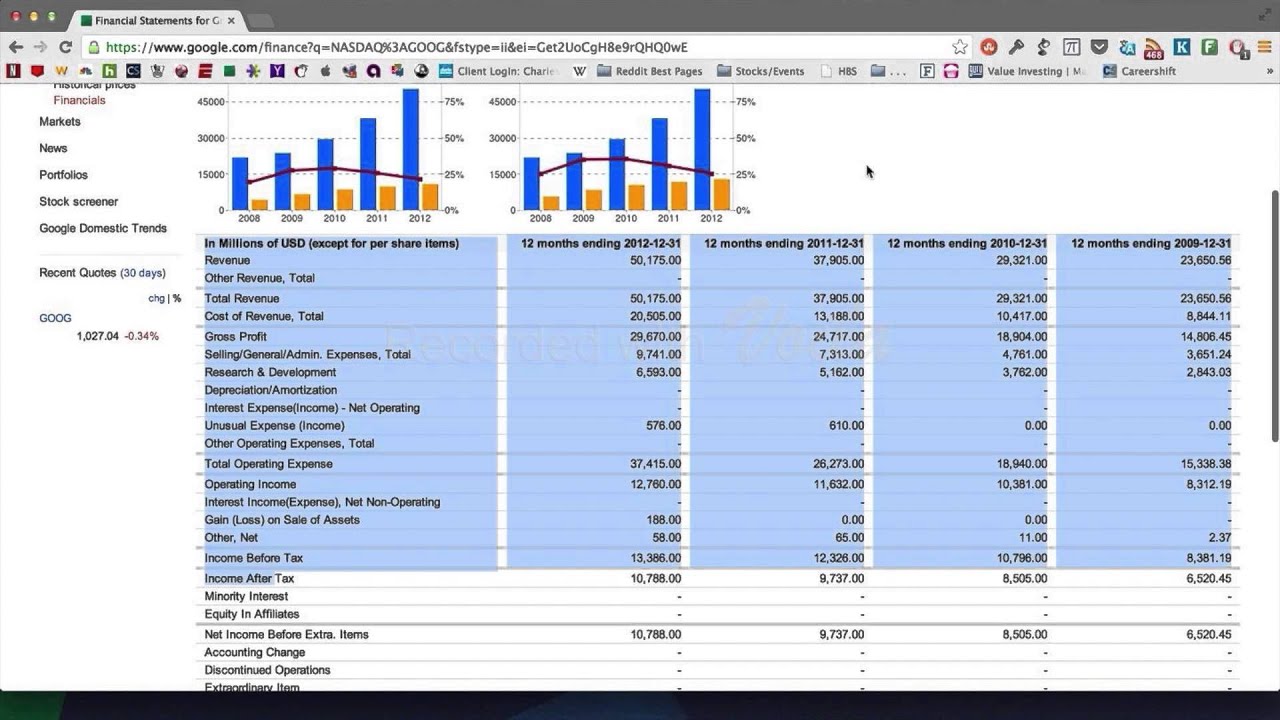Go to Financials in the sidebar

pos(79,100)
